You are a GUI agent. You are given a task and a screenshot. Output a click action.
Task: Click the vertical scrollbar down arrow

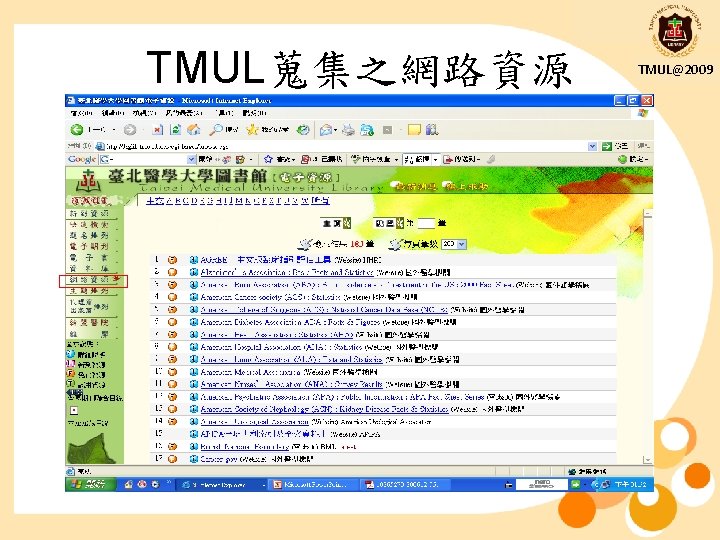click(647, 459)
